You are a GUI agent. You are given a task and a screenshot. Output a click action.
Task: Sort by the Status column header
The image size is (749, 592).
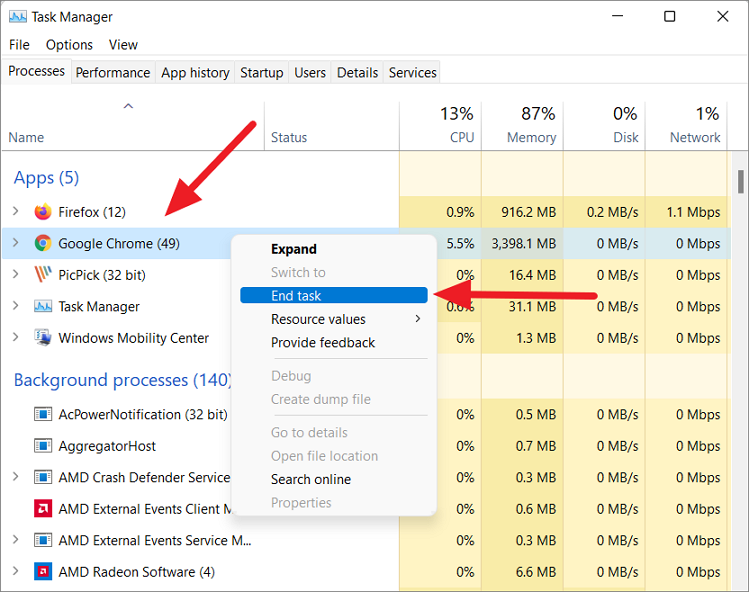click(x=332, y=126)
